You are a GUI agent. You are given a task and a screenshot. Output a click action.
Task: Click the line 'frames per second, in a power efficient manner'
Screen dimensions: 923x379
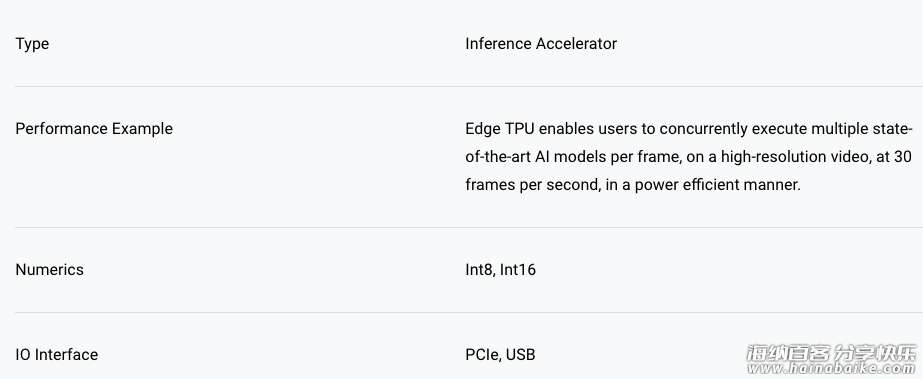click(x=633, y=185)
